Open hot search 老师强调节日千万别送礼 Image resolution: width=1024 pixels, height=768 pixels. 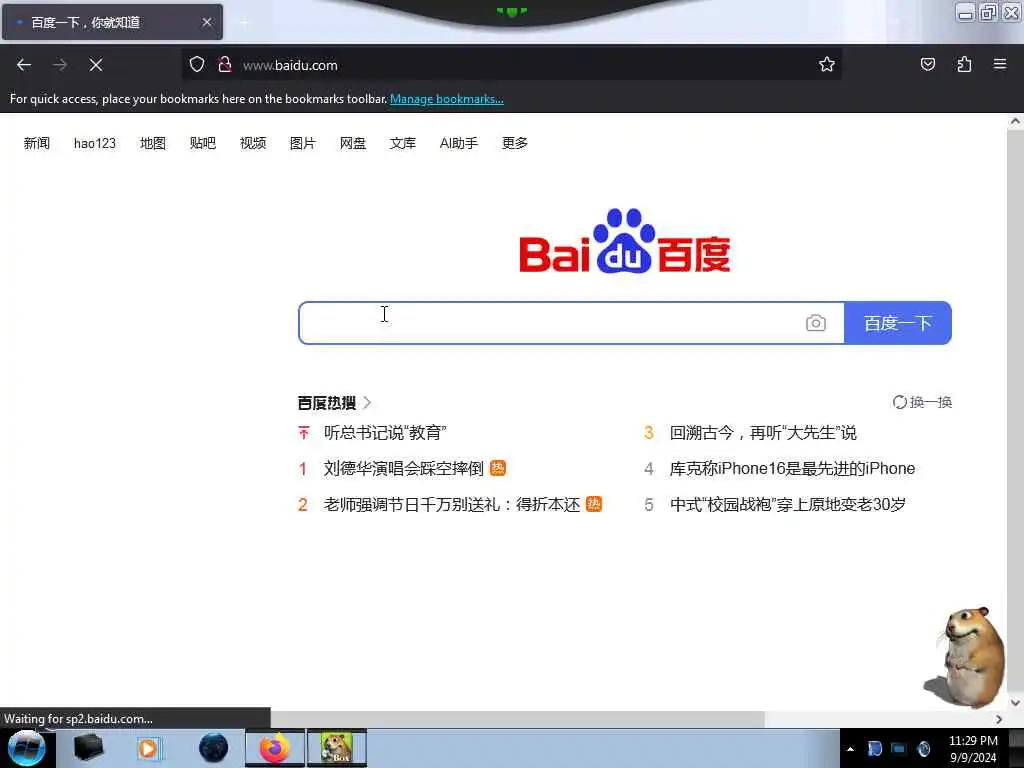coord(451,504)
